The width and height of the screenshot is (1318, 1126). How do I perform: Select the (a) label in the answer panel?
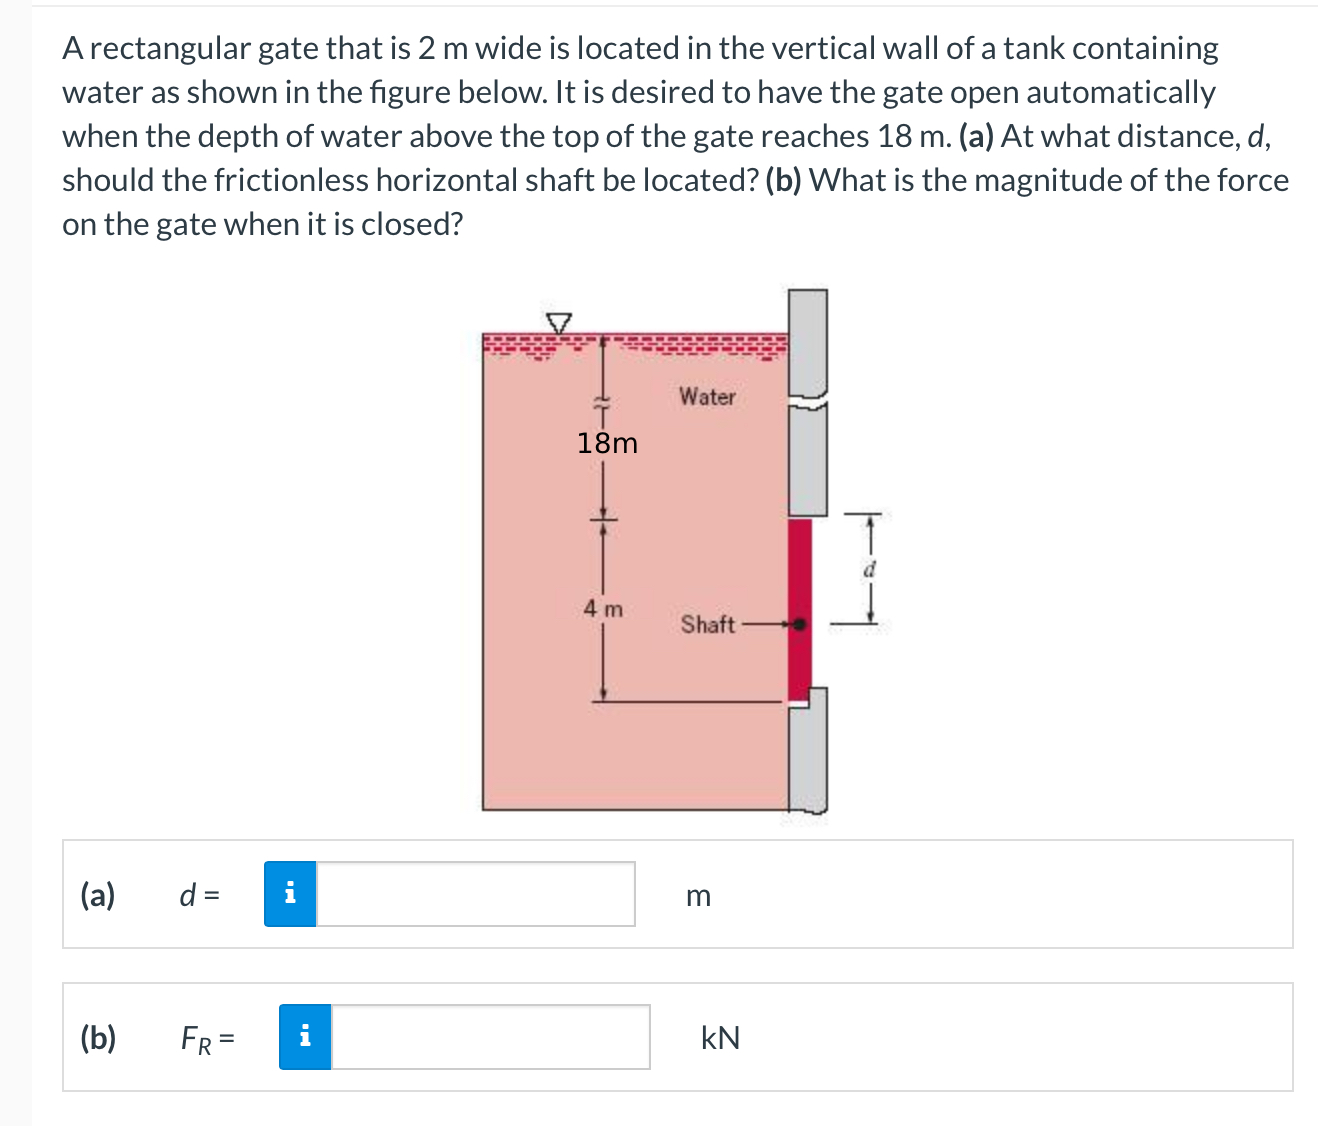pyautogui.click(x=97, y=894)
